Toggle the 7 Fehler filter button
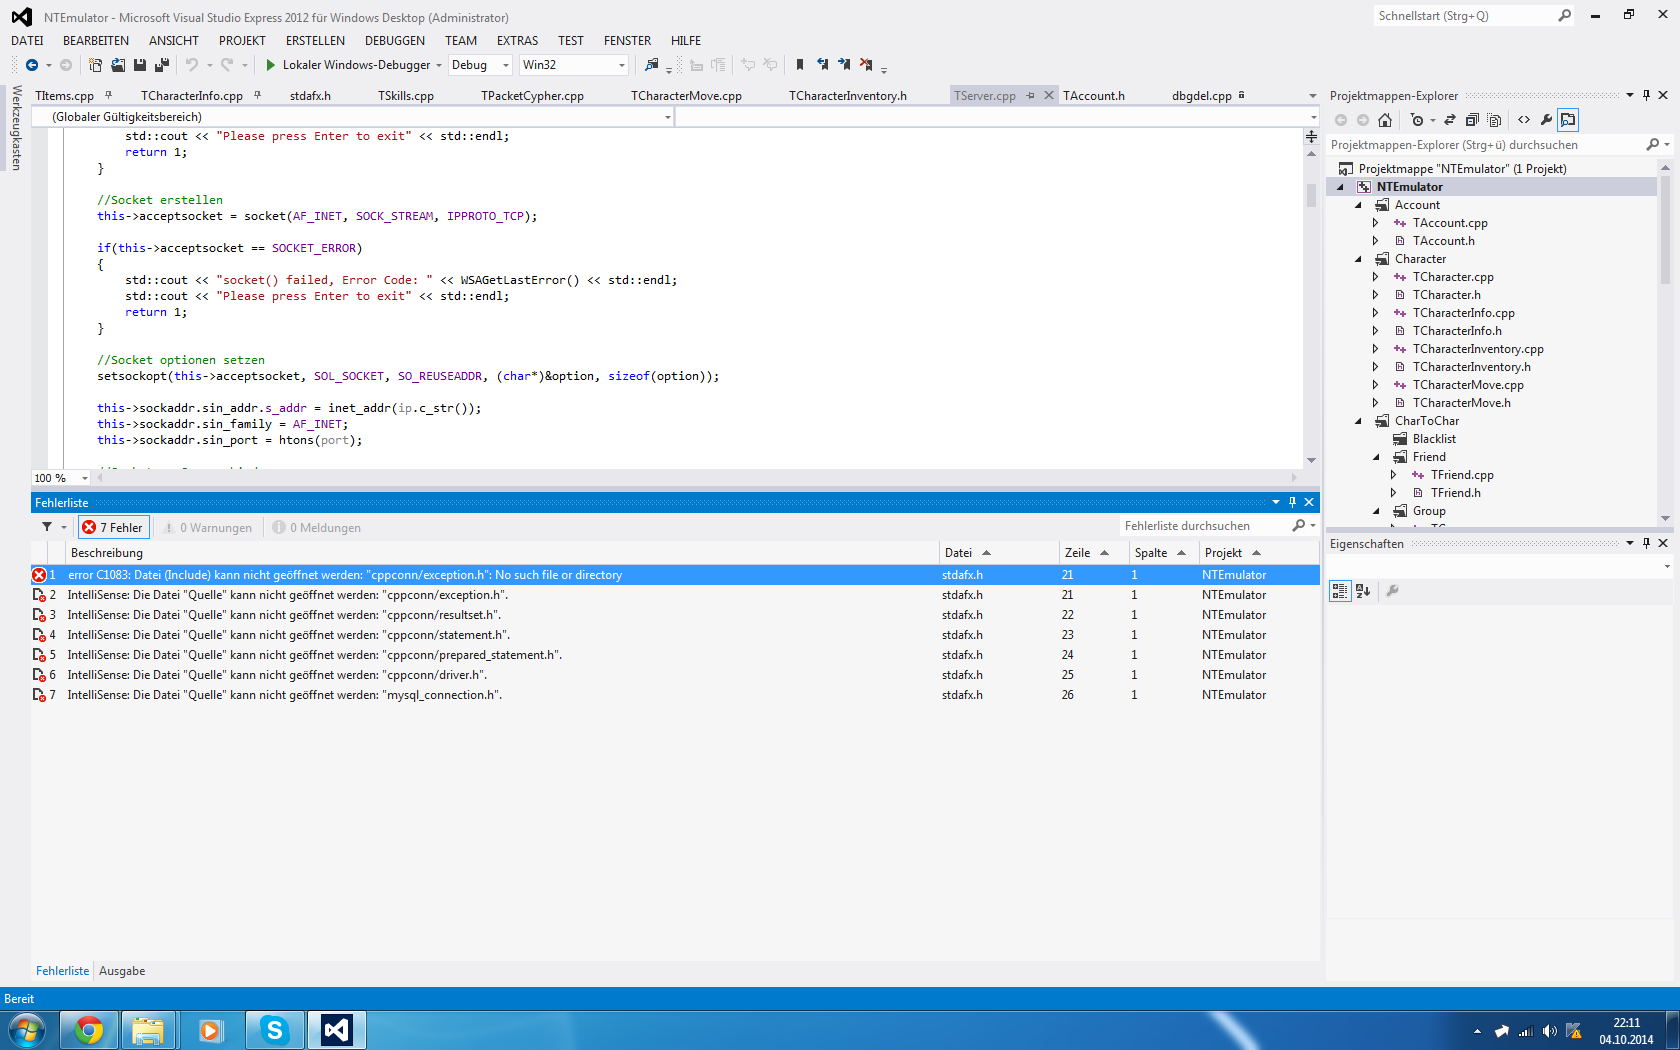 coord(114,527)
